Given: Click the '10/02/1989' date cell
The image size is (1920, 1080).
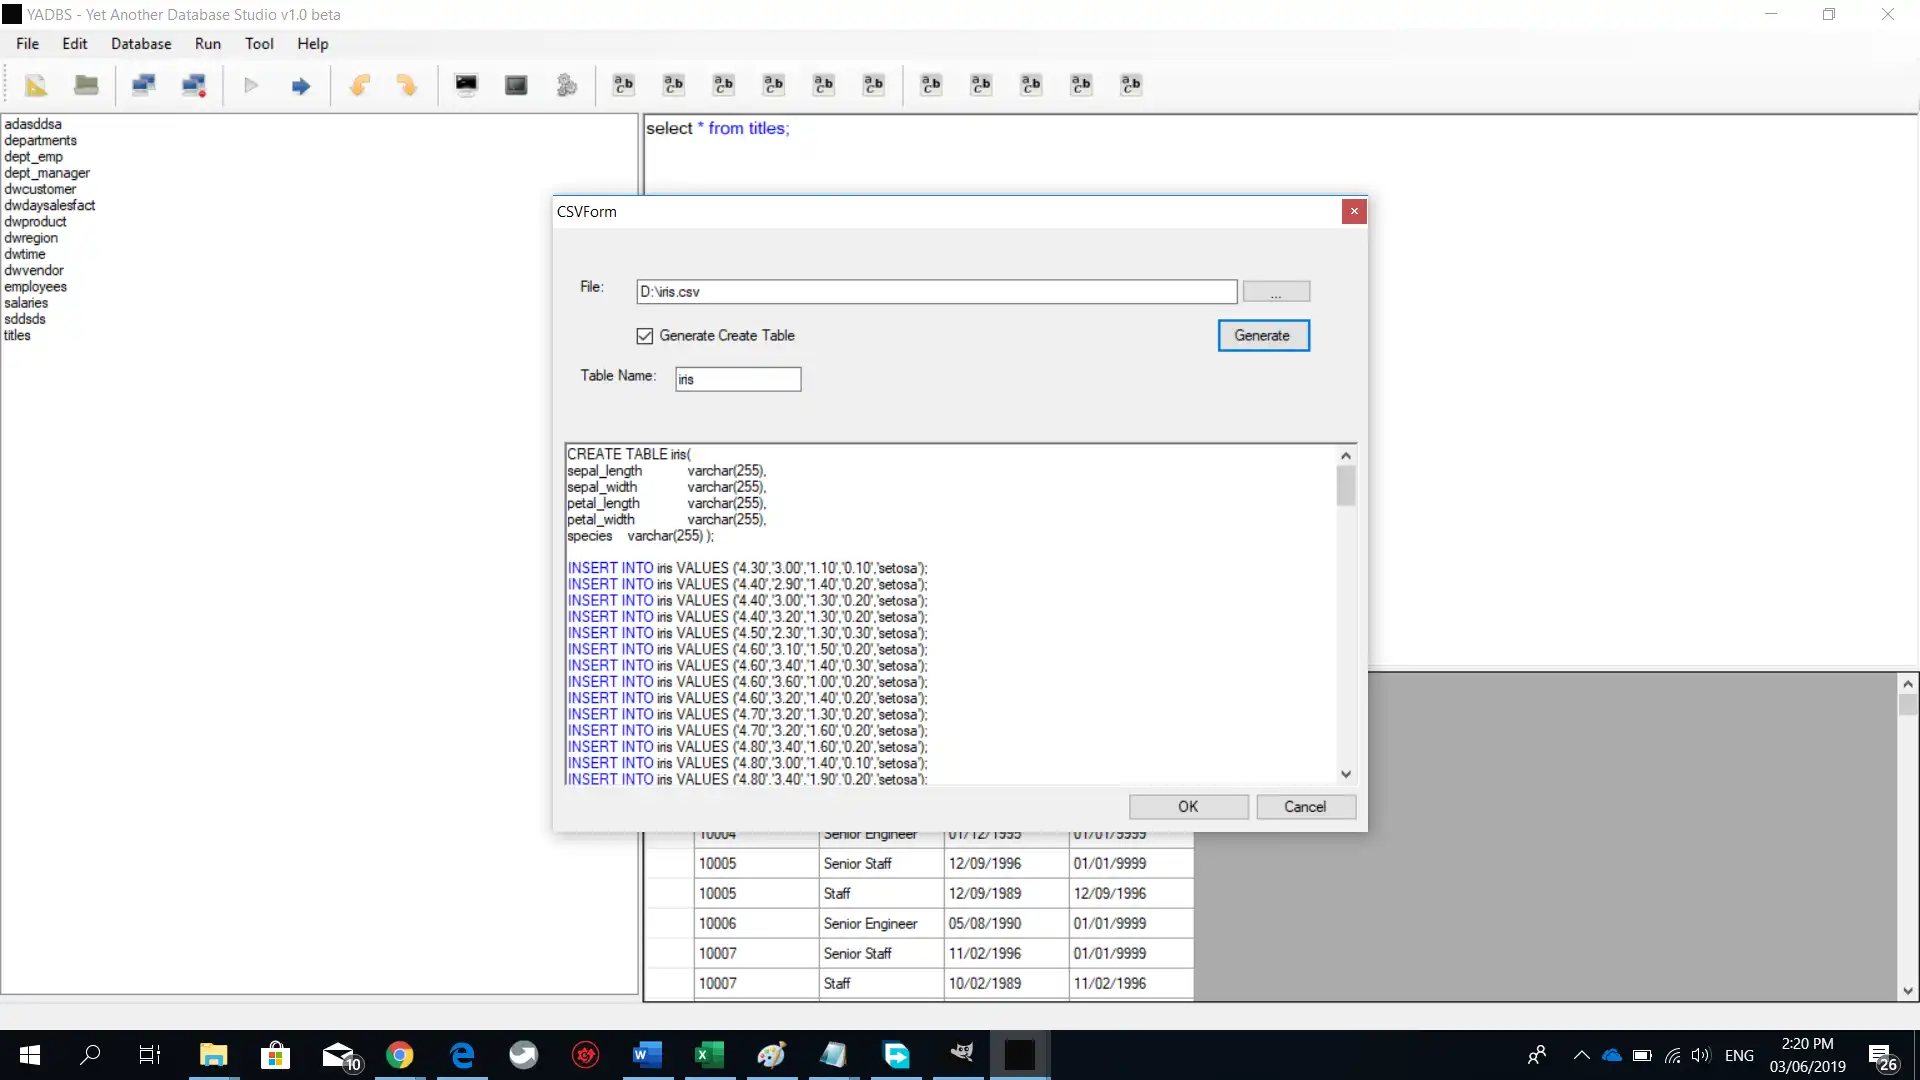Looking at the screenshot, I should point(1006,984).
